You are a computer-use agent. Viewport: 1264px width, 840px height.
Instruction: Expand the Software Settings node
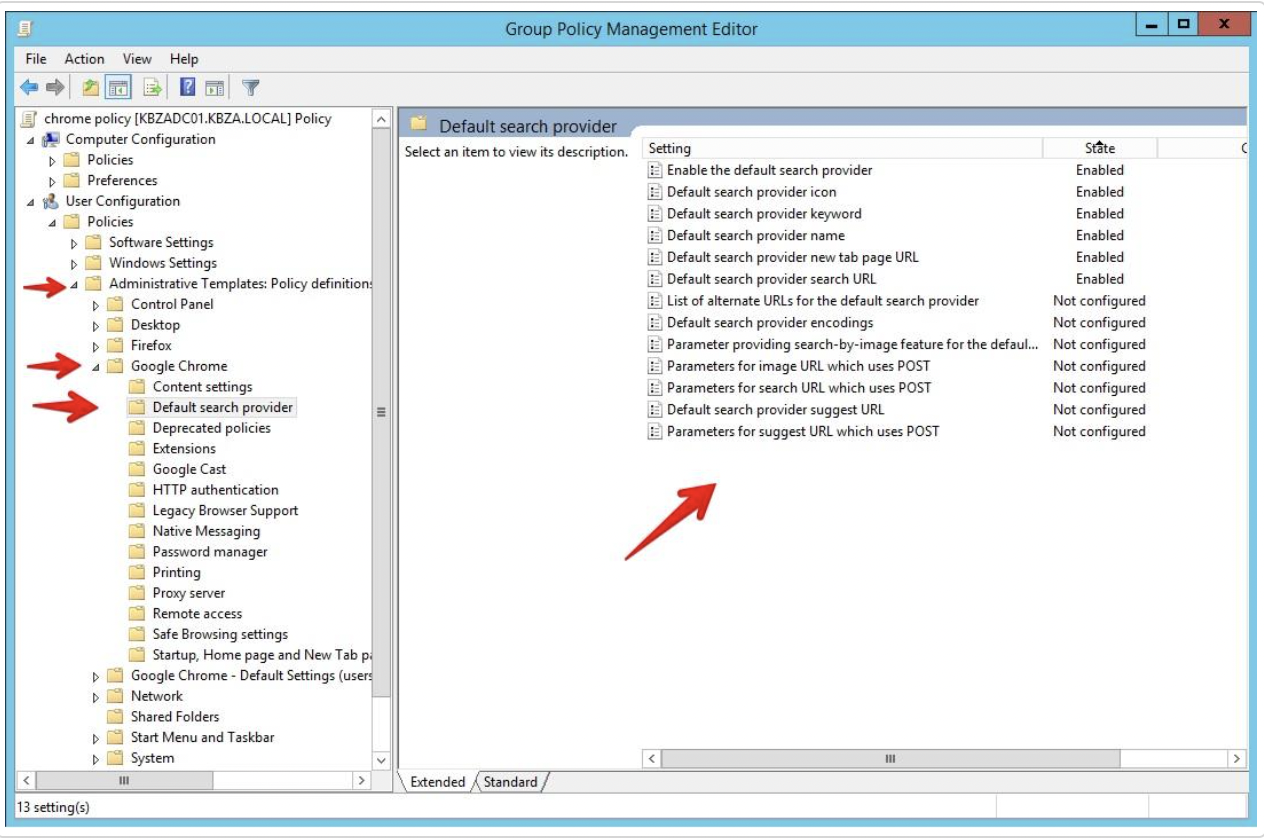[x=75, y=243]
